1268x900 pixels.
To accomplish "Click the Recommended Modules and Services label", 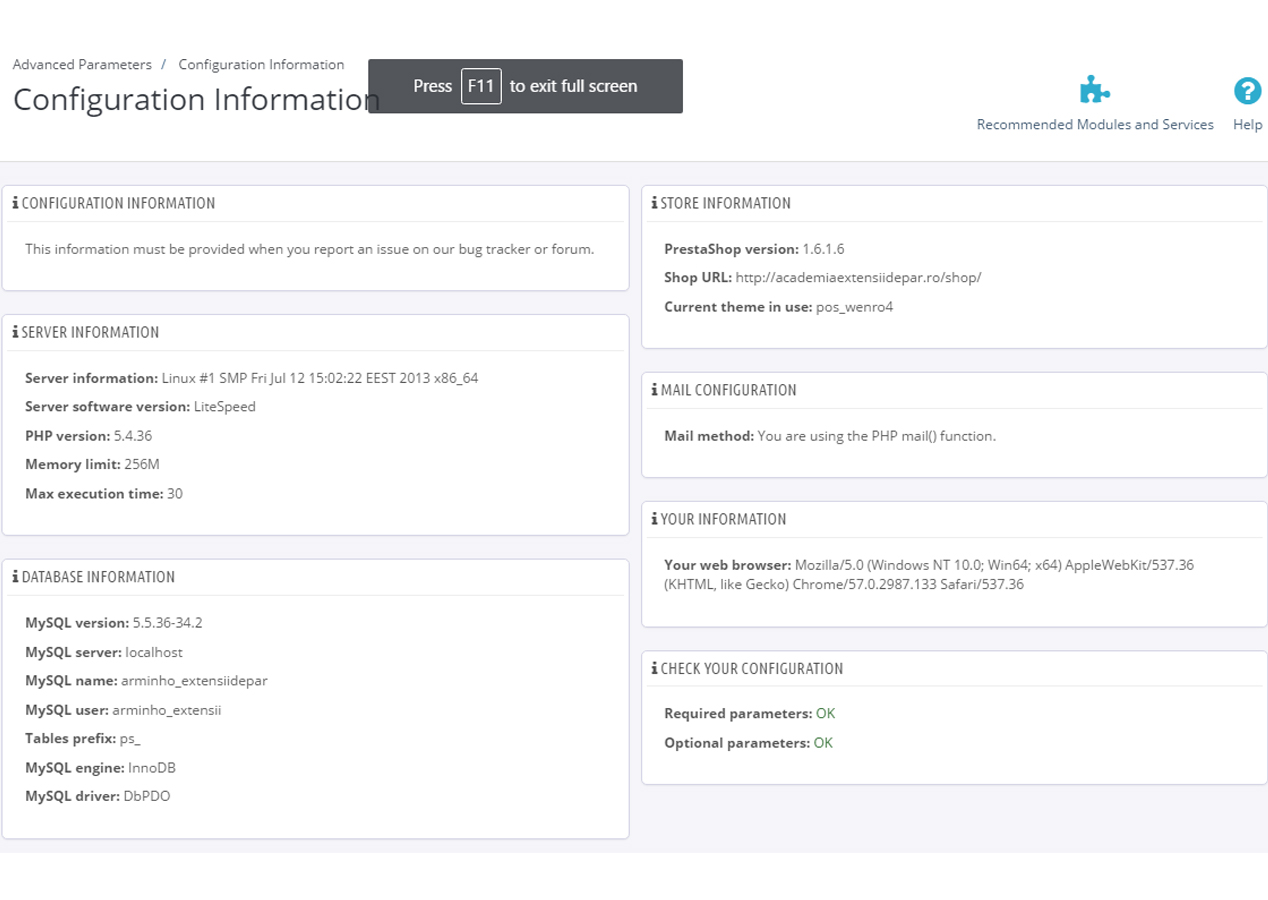I will pos(1095,125).
